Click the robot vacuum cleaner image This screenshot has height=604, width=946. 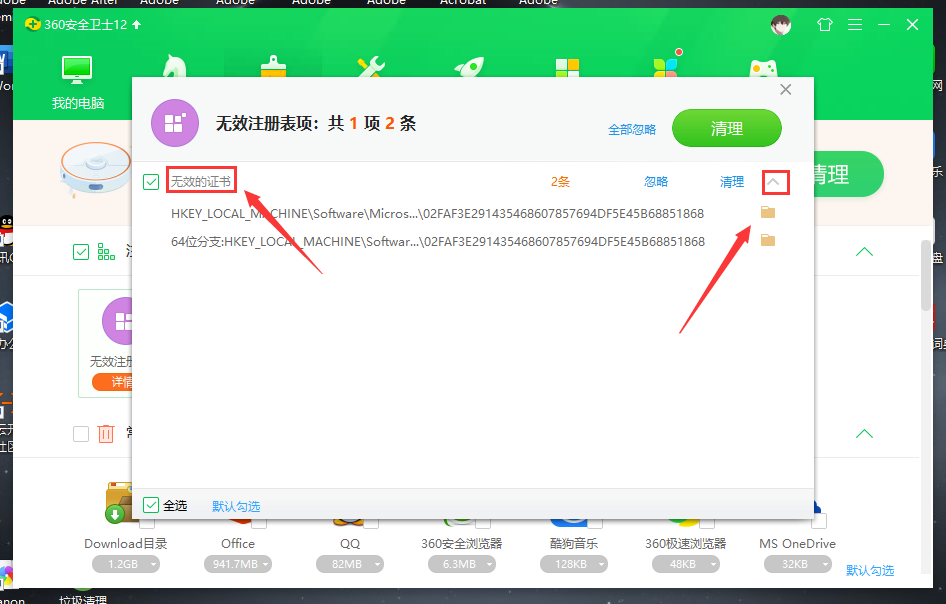click(95, 168)
